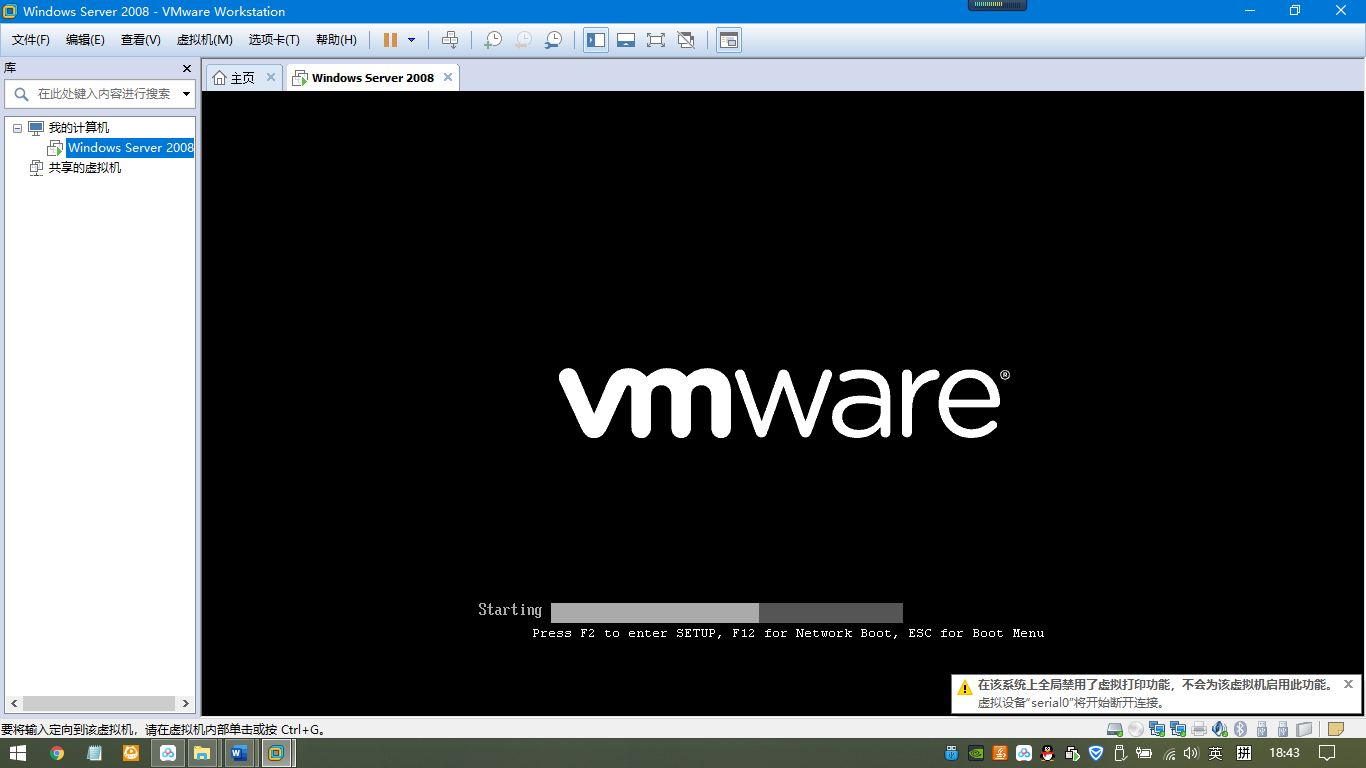The image size is (1366, 768).
Task: Click the hard disk device status icon
Action: tap(1115, 729)
